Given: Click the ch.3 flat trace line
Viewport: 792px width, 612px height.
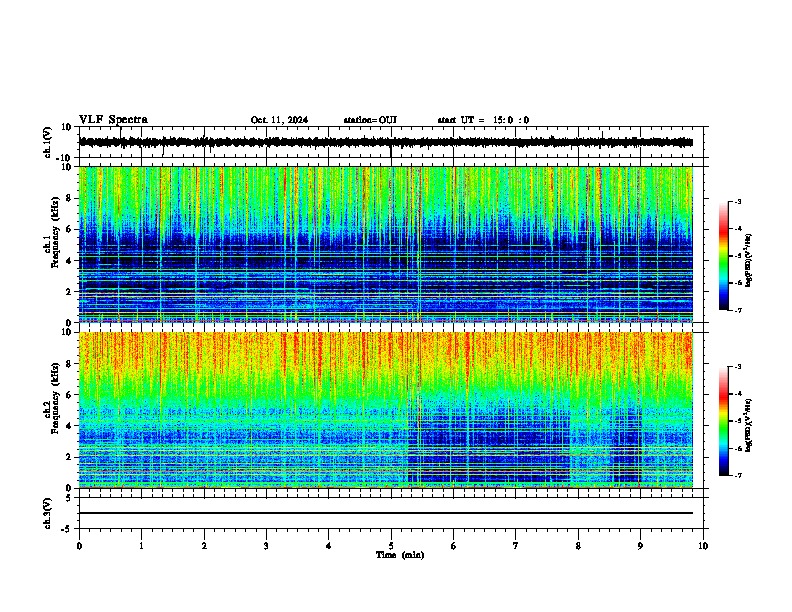Looking at the screenshot, I should tap(386, 513).
